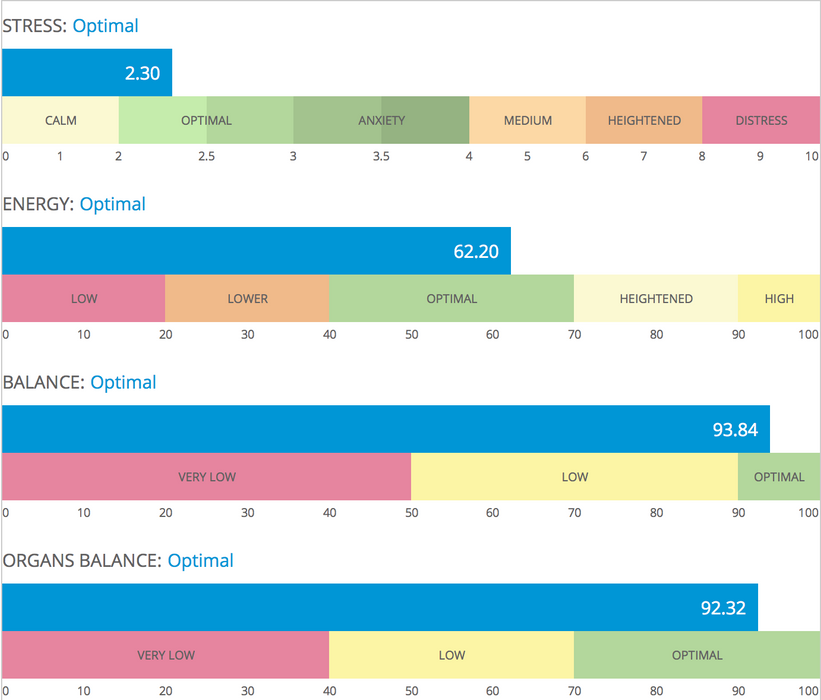Select the HIGH zone on the energy scale
Image resolution: width=821 pixels, height=700 pixels.
pyautogui.click(x=779, y=298)
